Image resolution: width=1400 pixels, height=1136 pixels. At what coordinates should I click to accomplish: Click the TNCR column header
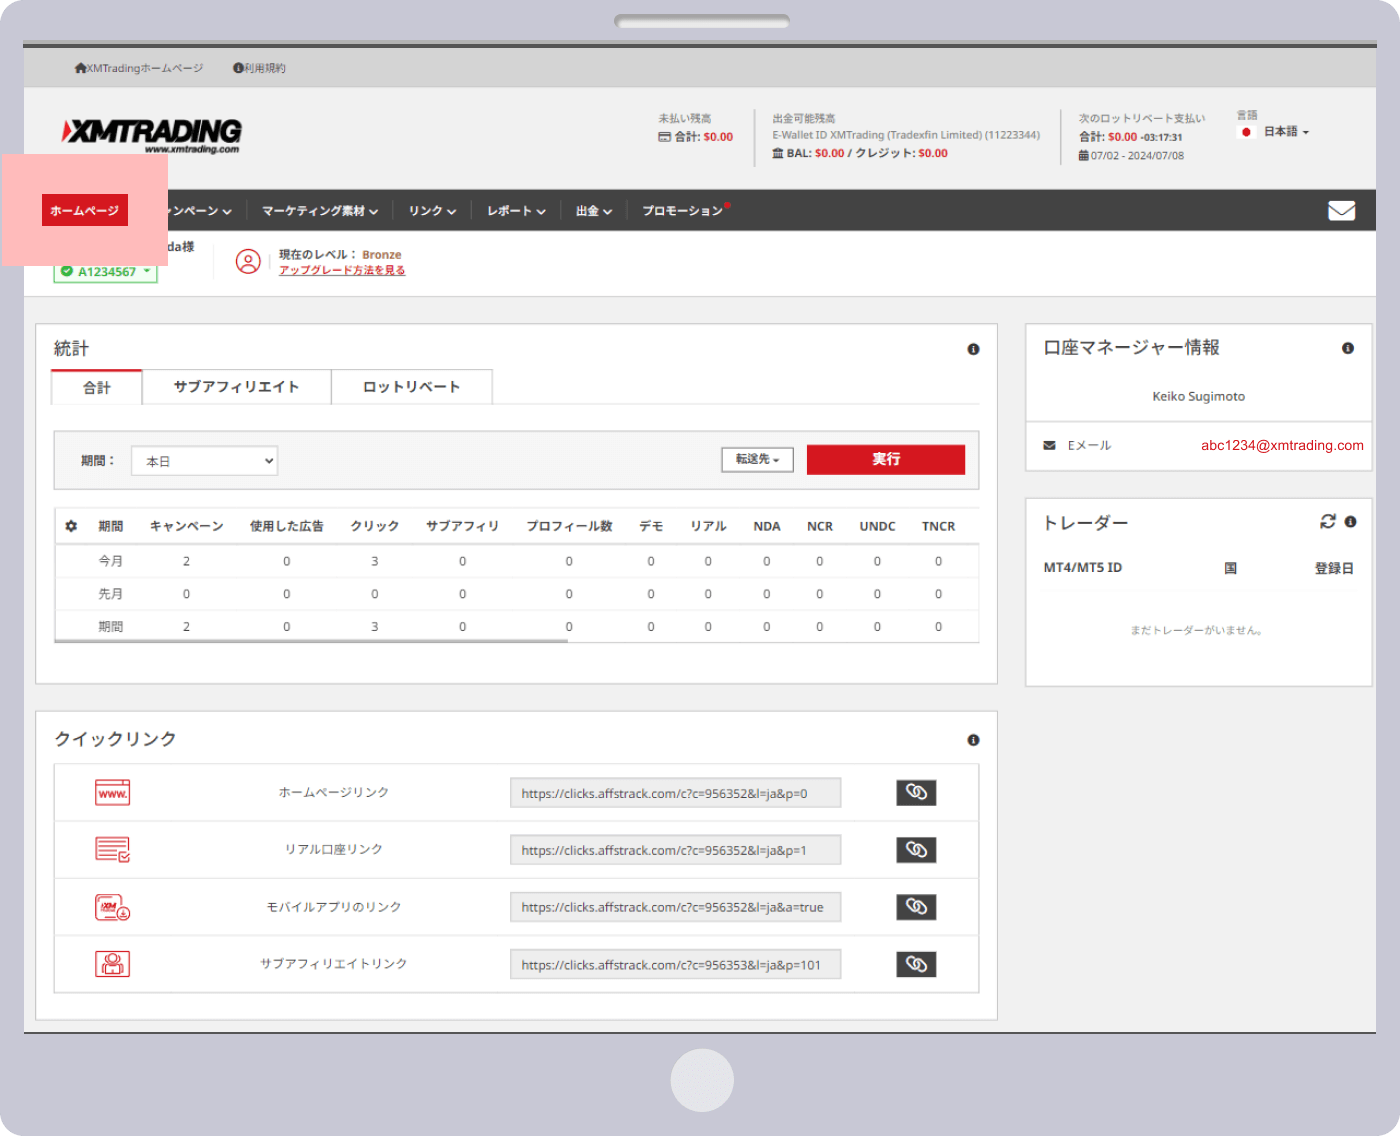pos(939,526)
